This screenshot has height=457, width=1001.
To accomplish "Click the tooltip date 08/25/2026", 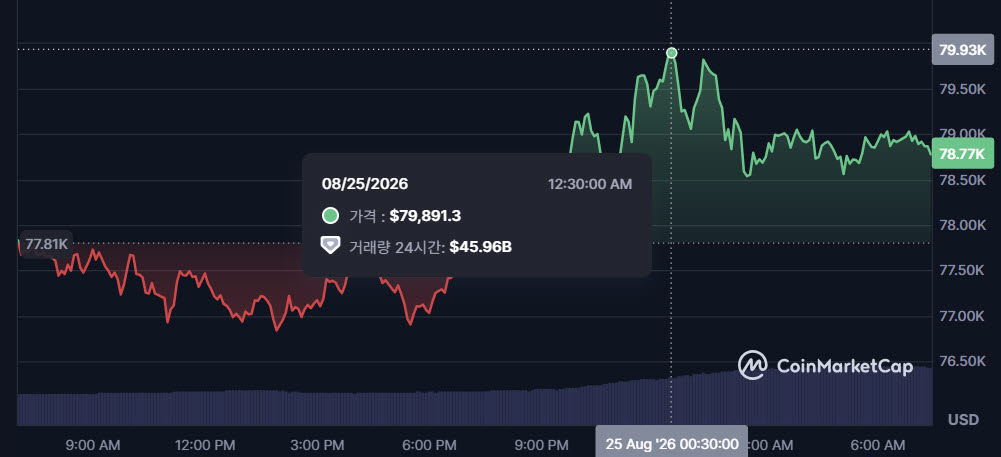I will click(x=365, y=184).
